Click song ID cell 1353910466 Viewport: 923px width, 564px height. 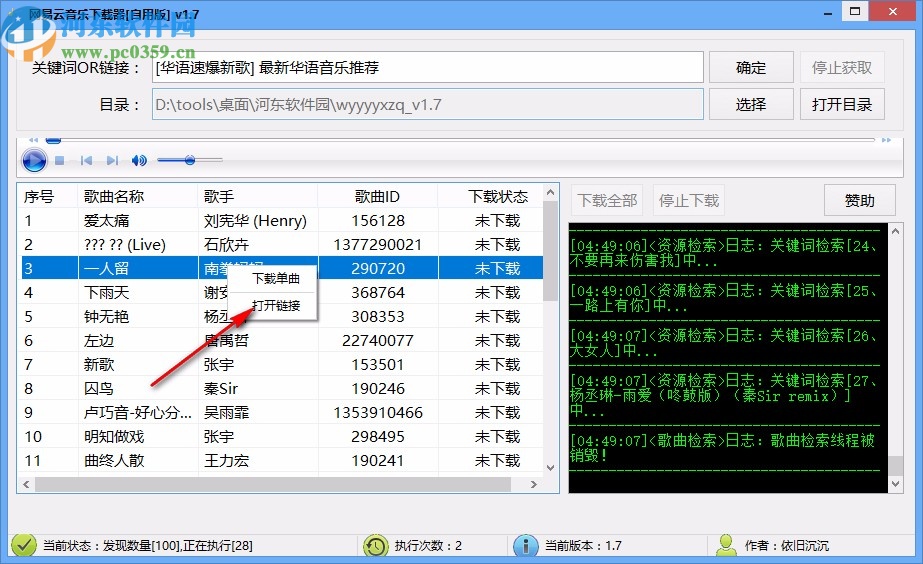[x=378, y=412]
